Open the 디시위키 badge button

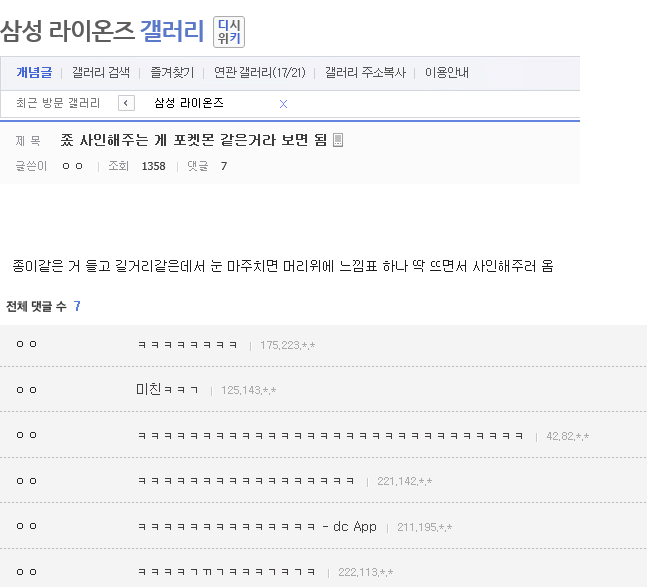coord(229,32)
